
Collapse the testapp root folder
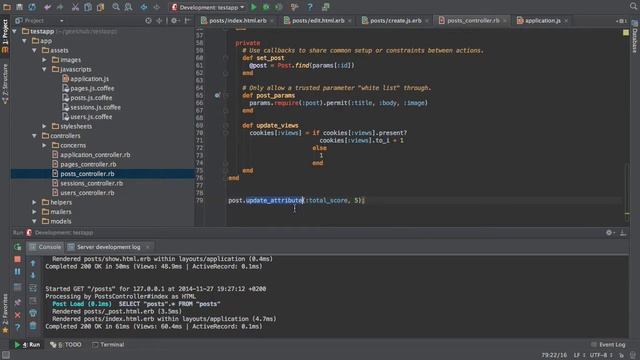pos(15,31)
